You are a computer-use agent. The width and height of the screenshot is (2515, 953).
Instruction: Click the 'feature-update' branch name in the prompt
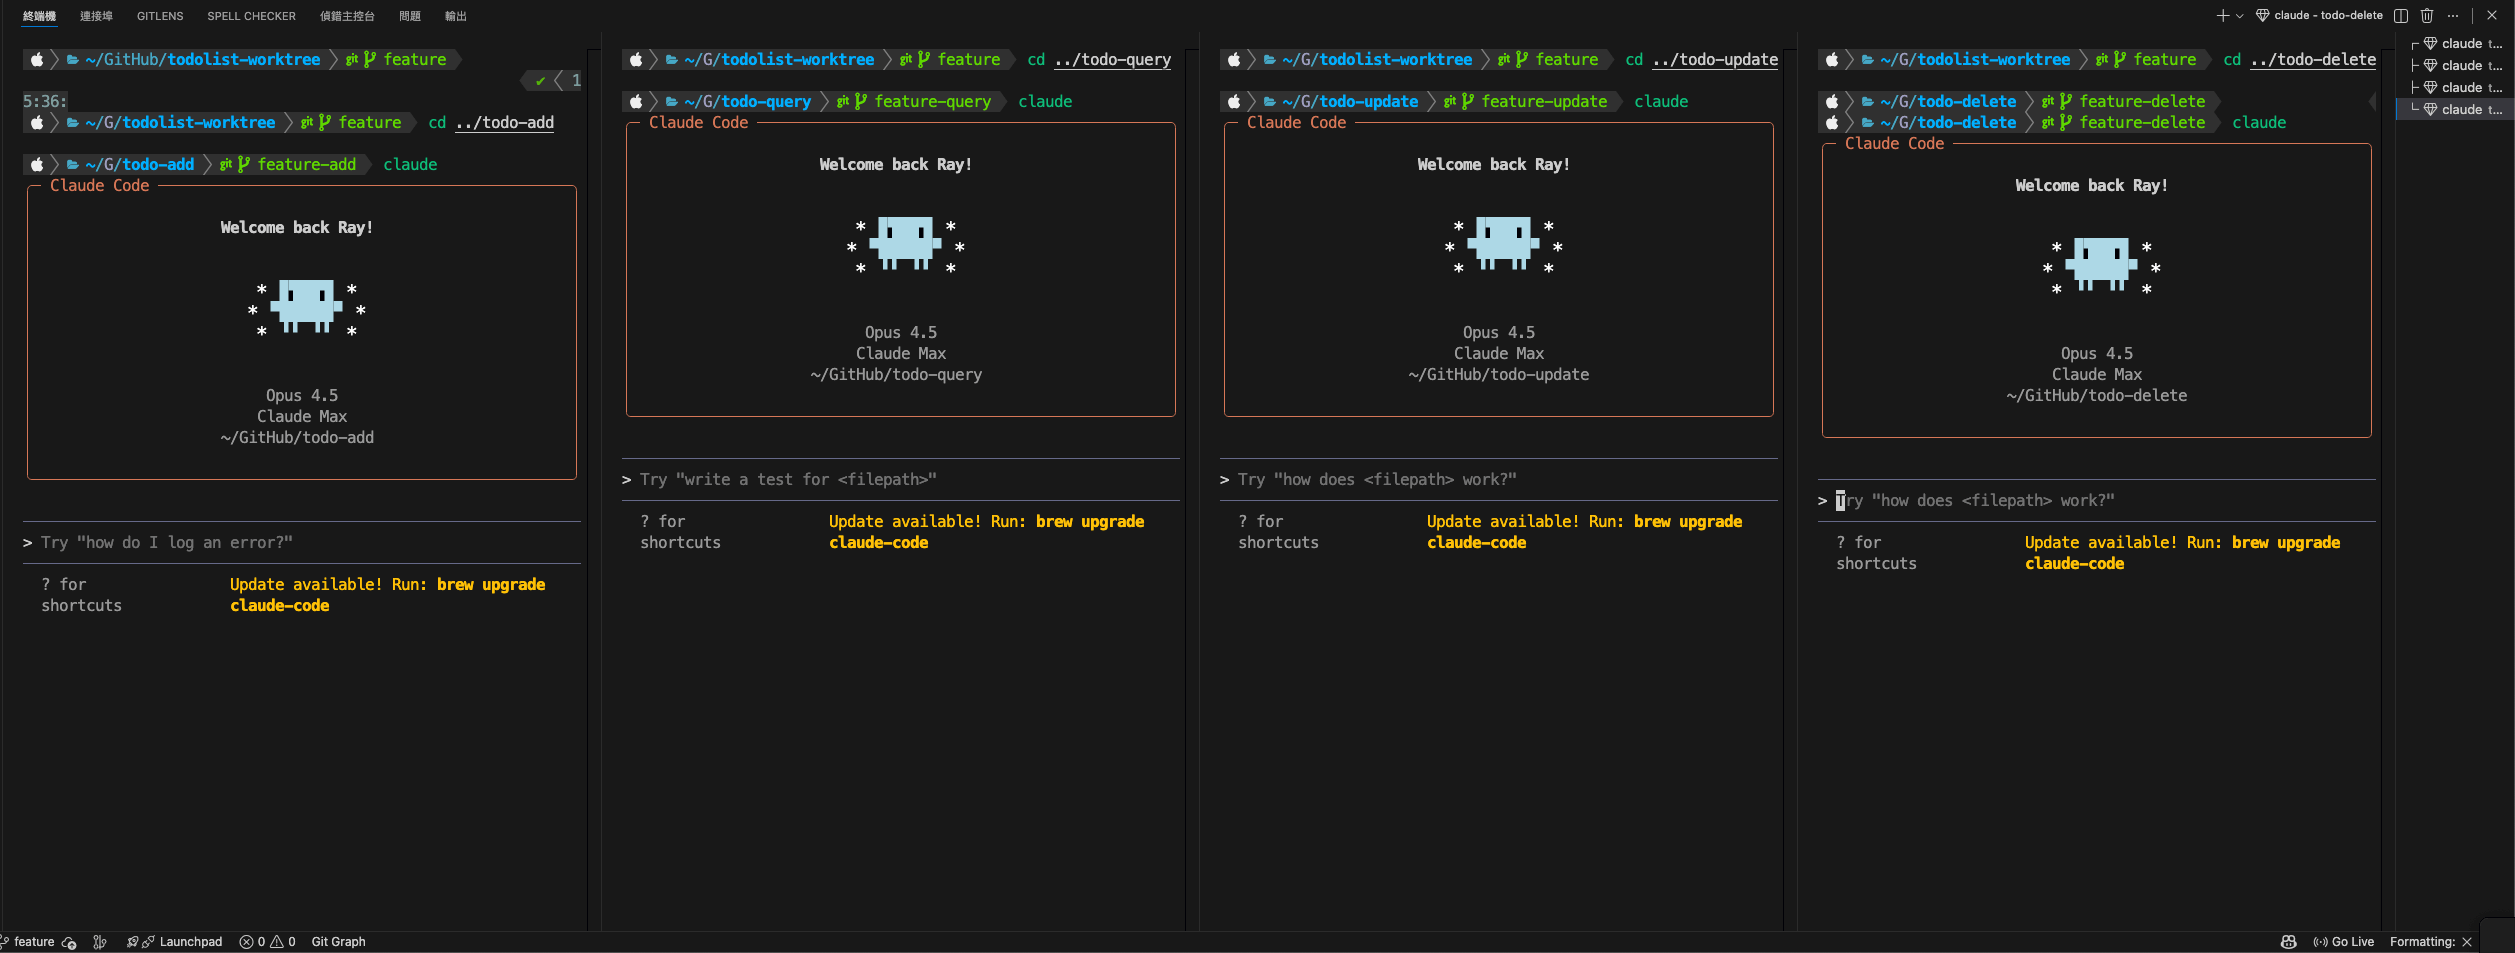click(1544, 102)
